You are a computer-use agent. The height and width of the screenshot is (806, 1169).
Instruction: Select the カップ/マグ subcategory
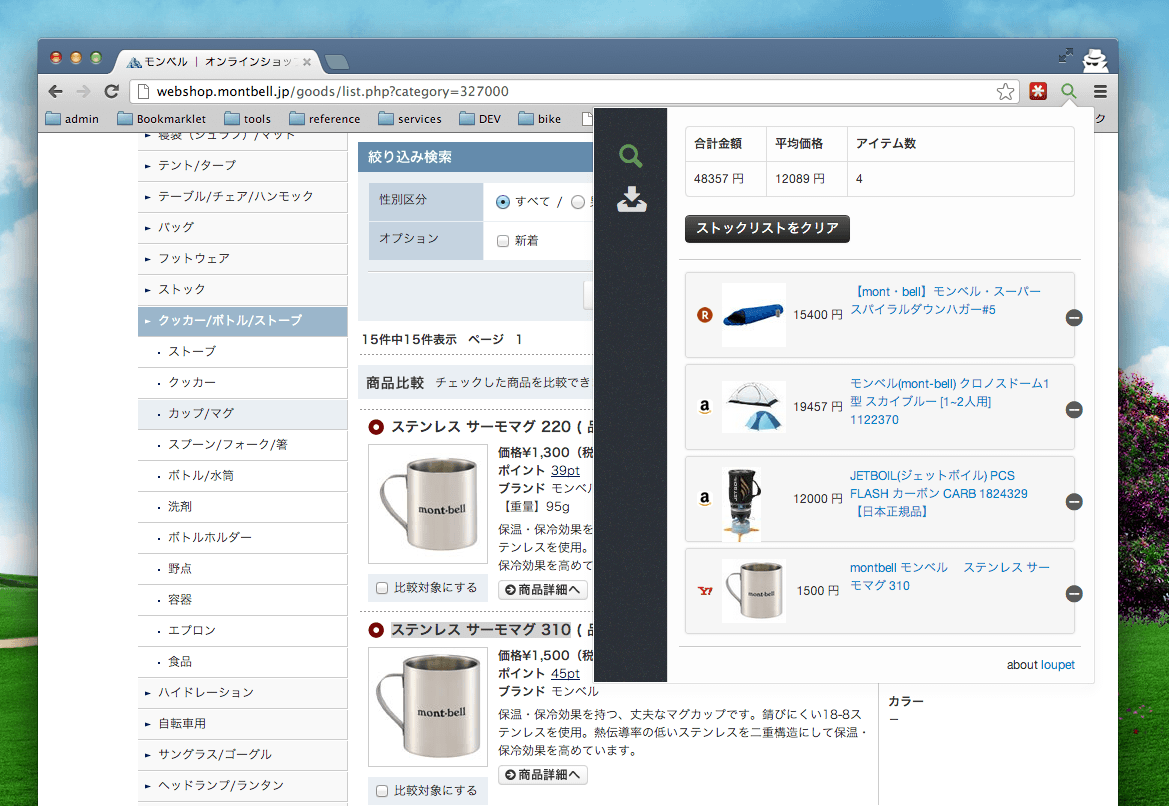243,414
